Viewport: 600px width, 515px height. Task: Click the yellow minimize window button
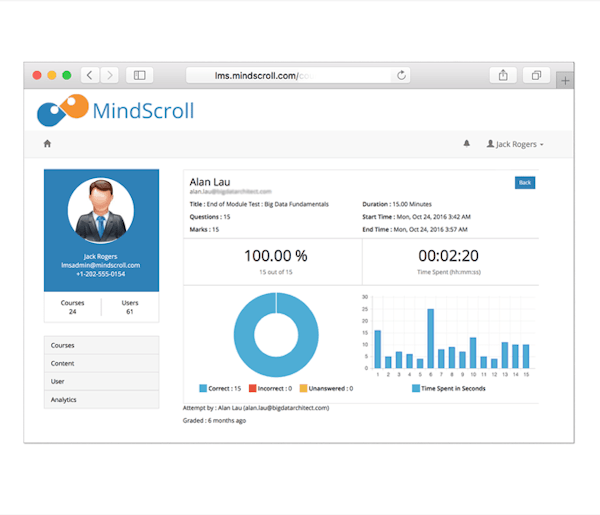point(52,75)
